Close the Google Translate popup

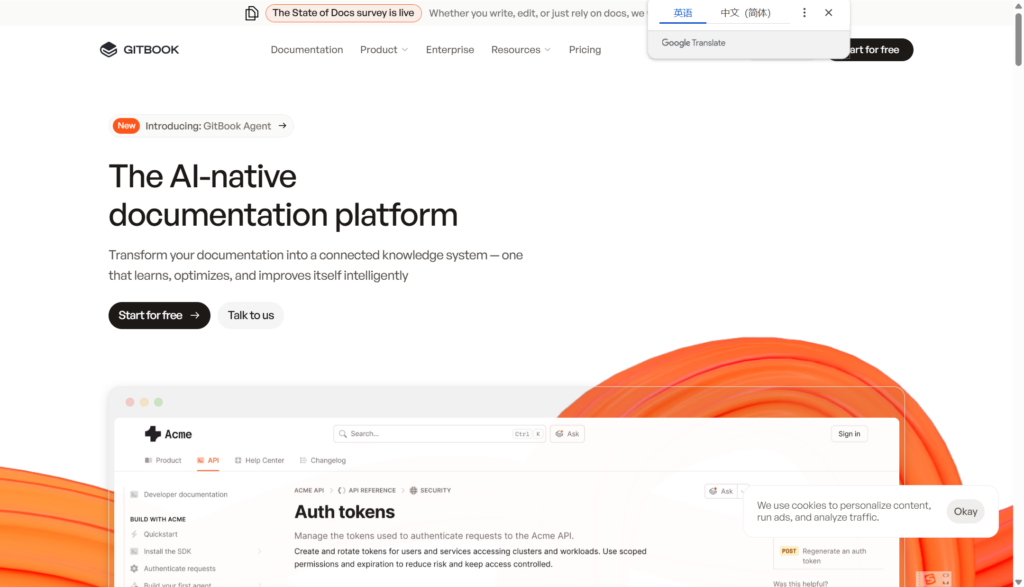(x=828, y=13)
